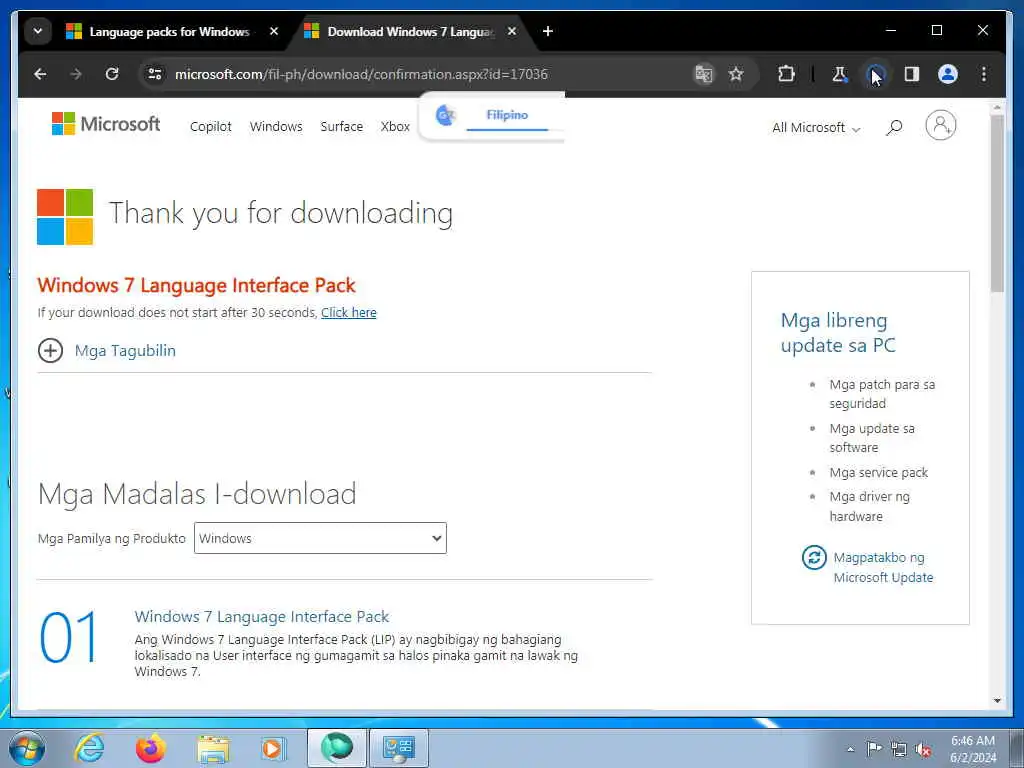Switch to Language packs for Windows tab

[x=170, y=31]
